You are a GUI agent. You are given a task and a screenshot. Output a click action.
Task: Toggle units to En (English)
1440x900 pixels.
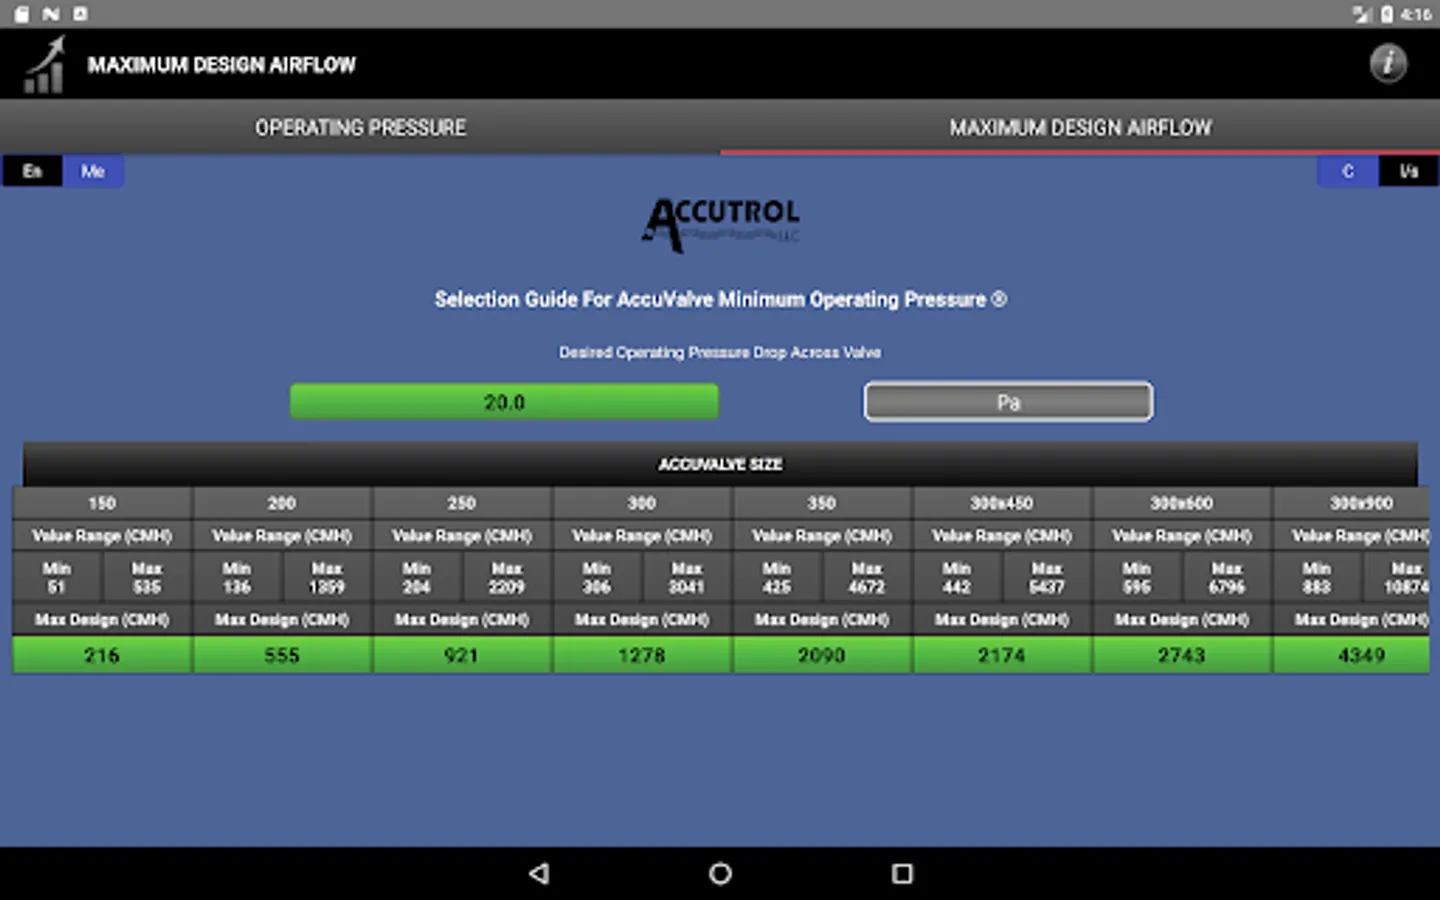coord(33,171)
